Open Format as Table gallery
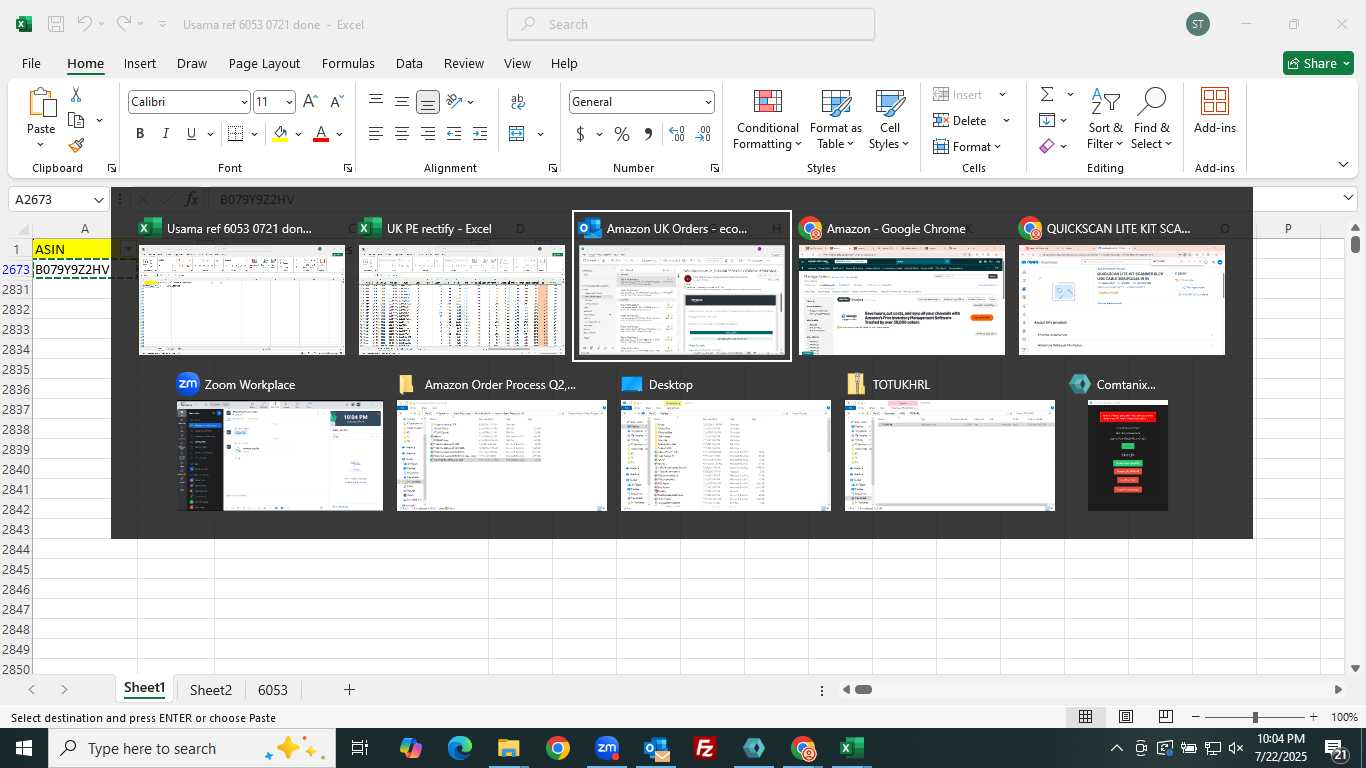Viewport: 1366px width, 768px height. pos(835,120)
